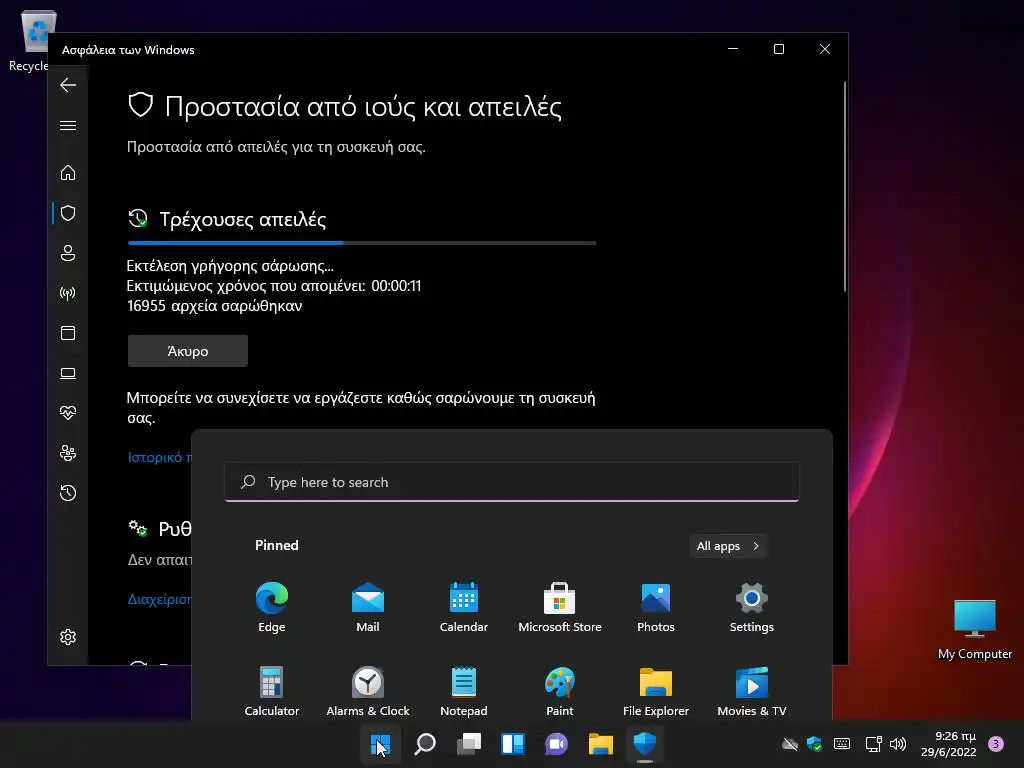This screenshot has width=1024, height=768.
Task: Click Windows Security tray shield icon
Action: pyautogui.click(x=814, y=744)
